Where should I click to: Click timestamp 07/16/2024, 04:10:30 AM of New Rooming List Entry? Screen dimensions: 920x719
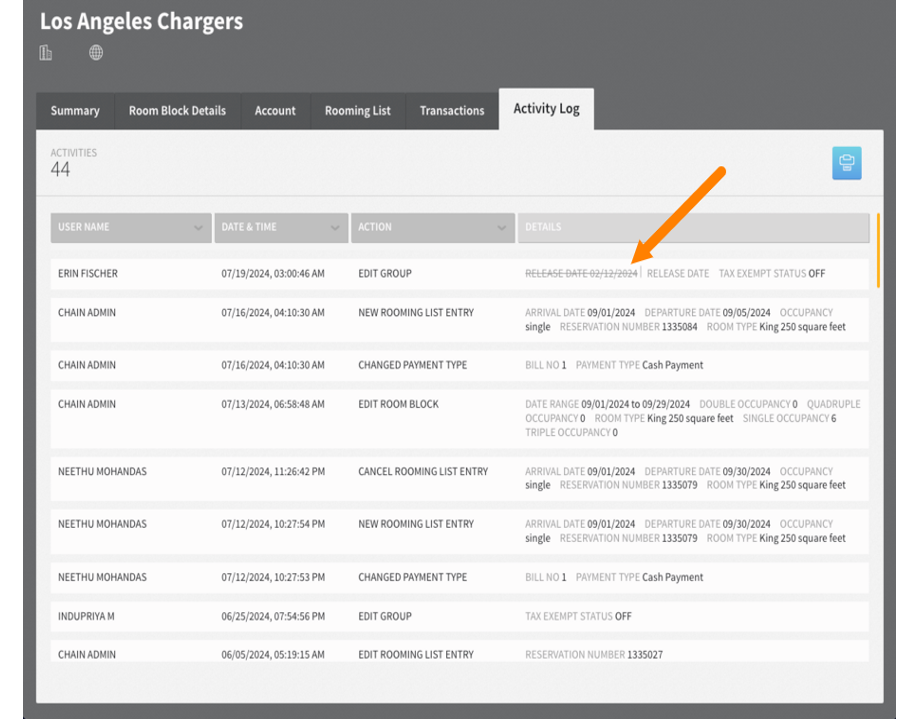click(273, 313)
